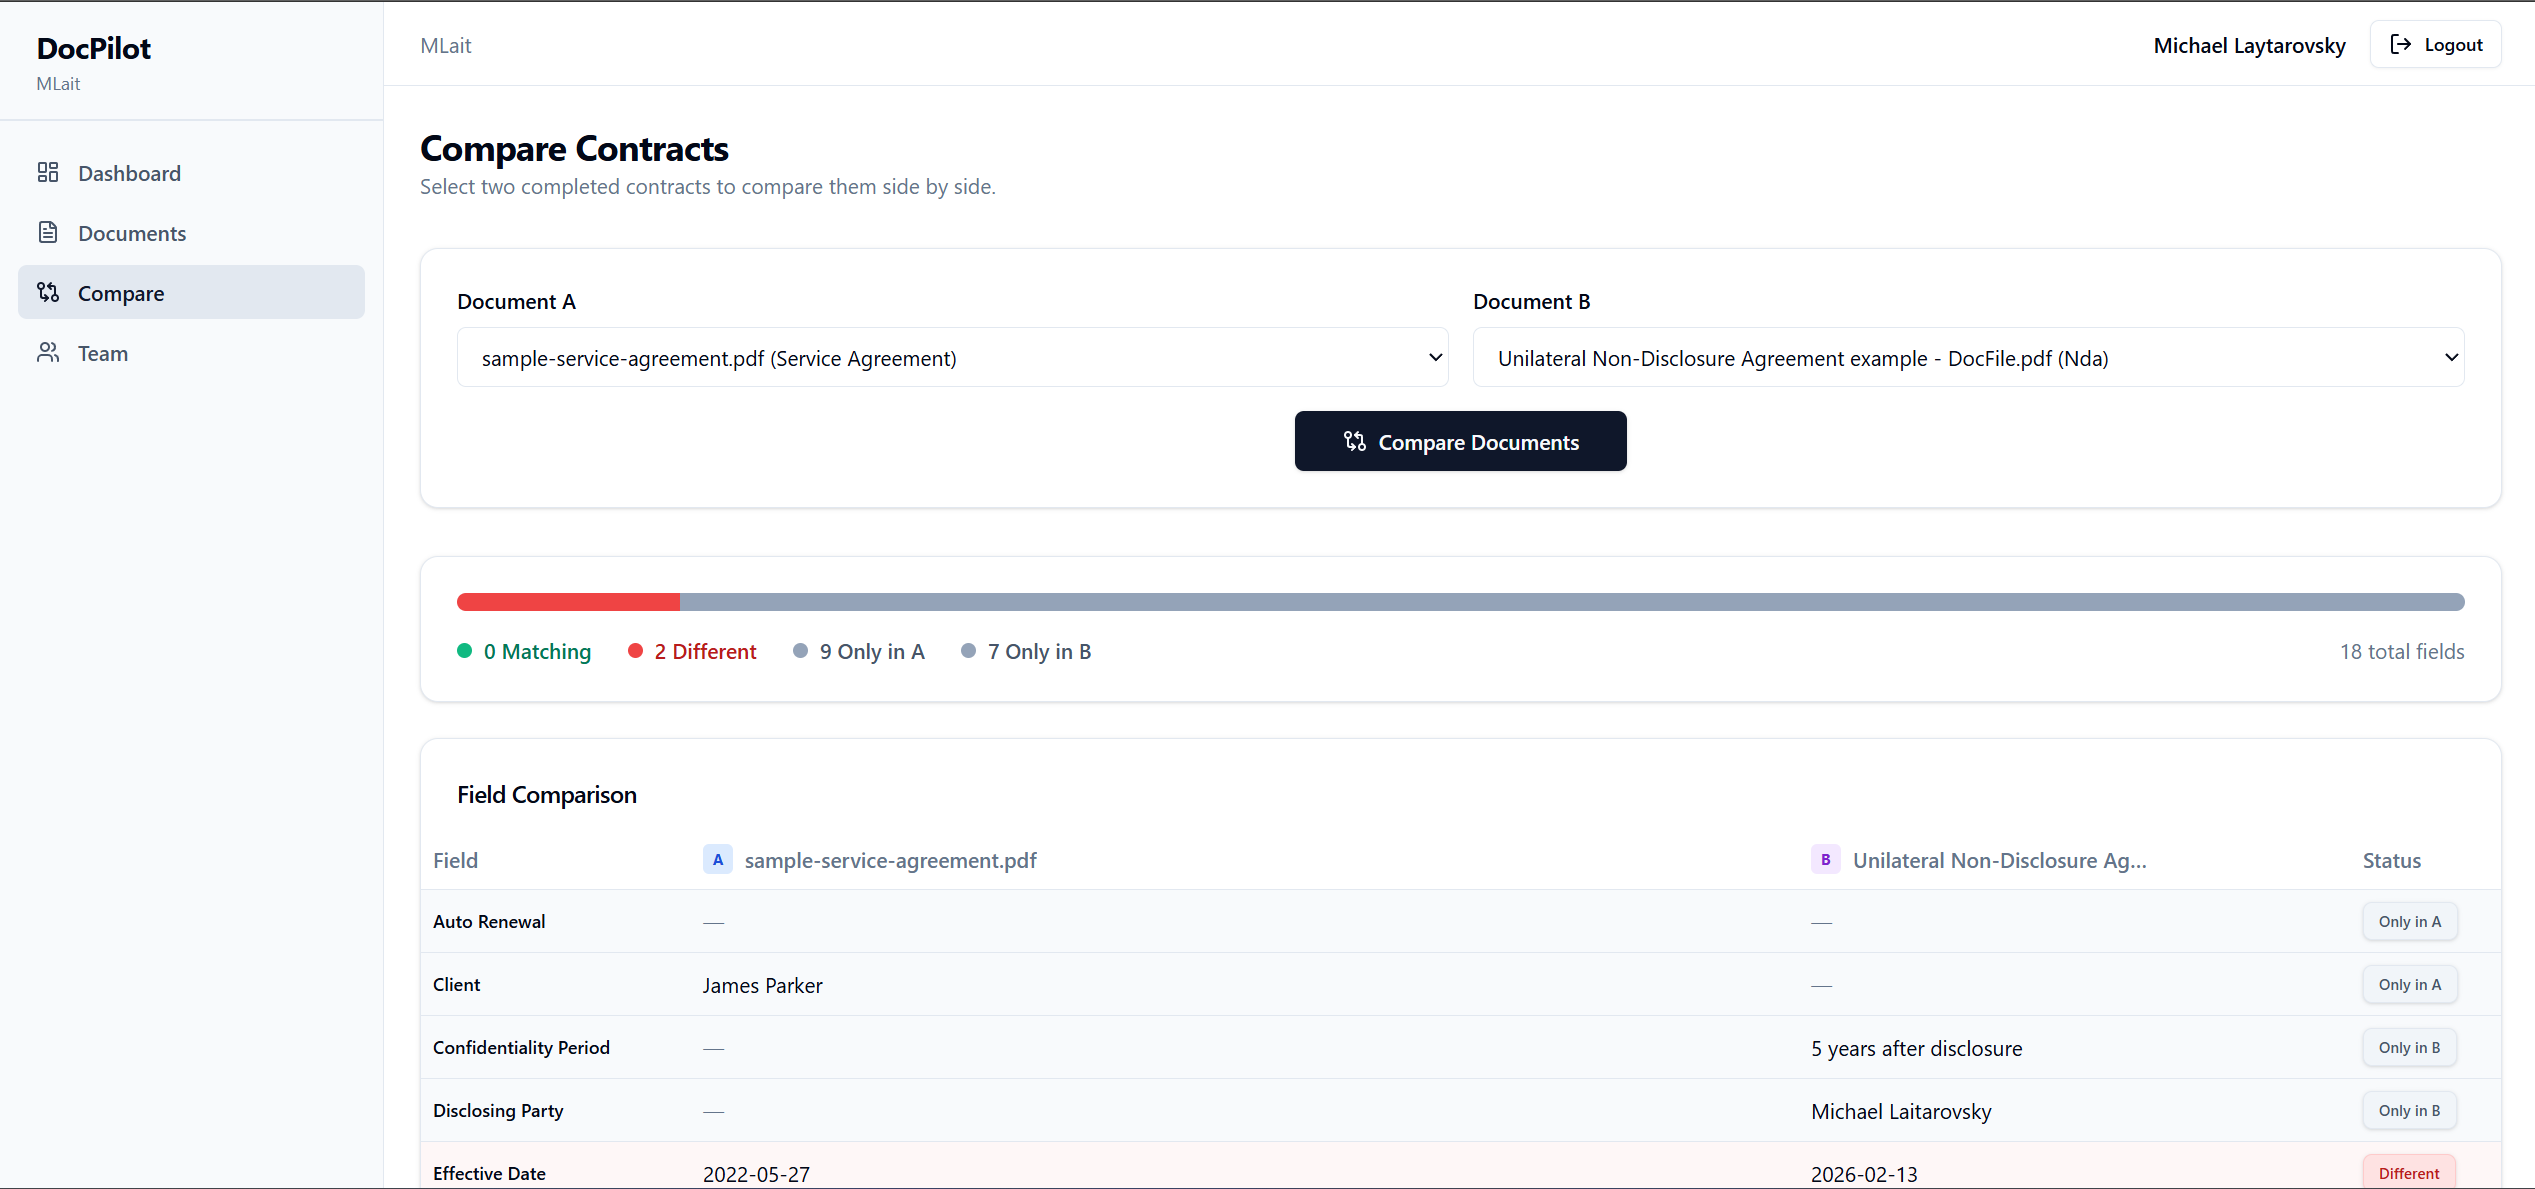2535x1189 pixels.
Task: Click the gray Only in B legend dot
Action: (968, 651)
